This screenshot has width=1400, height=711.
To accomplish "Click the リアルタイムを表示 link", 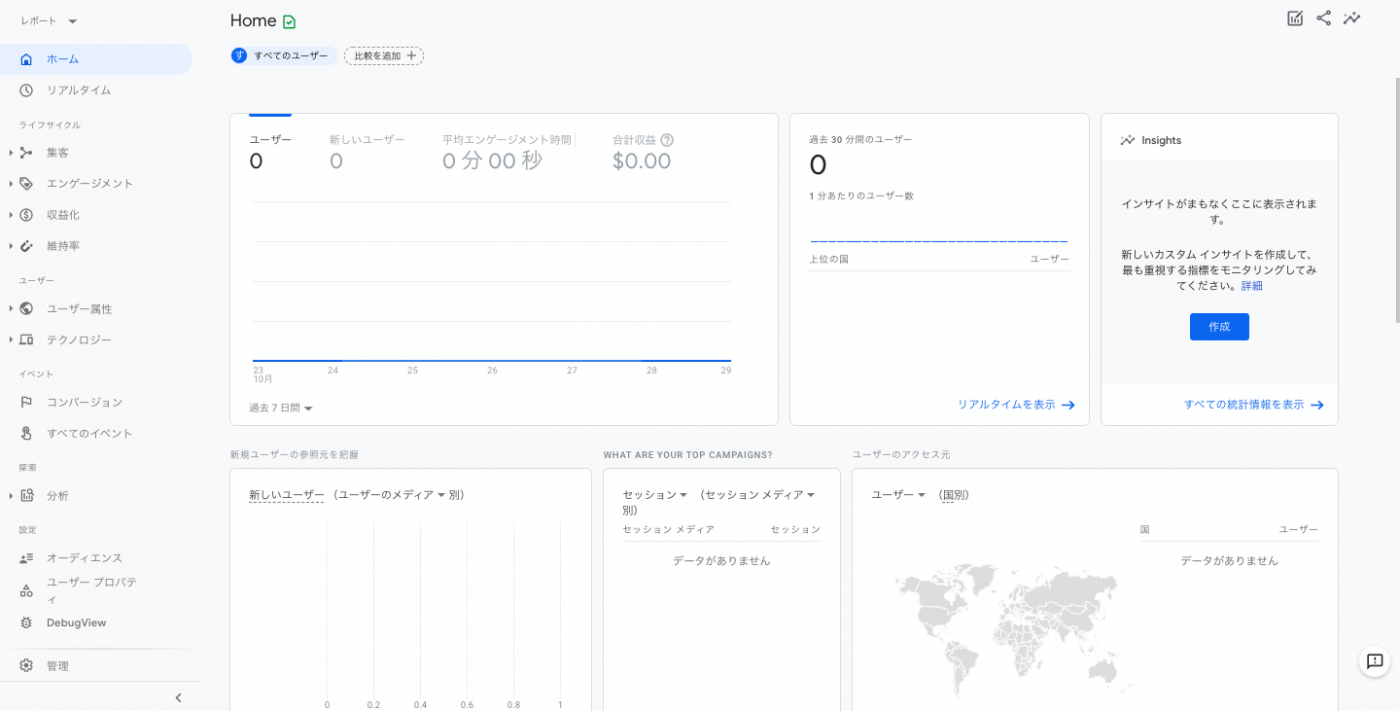I will coord(1015,405).
